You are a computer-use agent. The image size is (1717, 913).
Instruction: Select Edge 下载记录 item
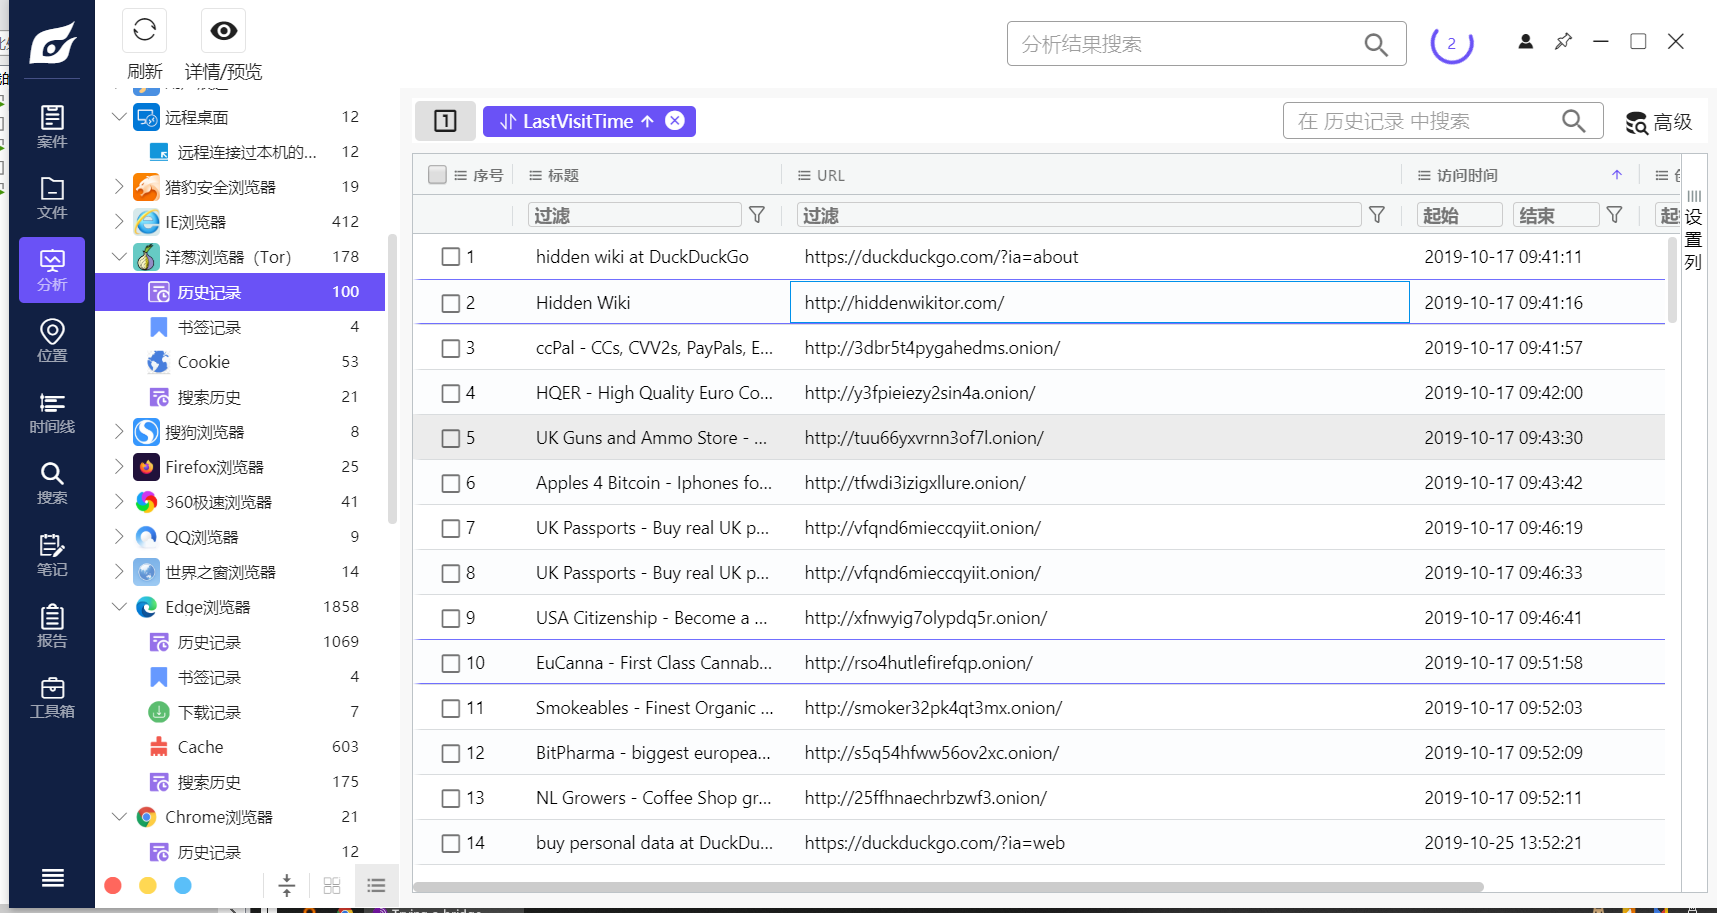point(240,712)
